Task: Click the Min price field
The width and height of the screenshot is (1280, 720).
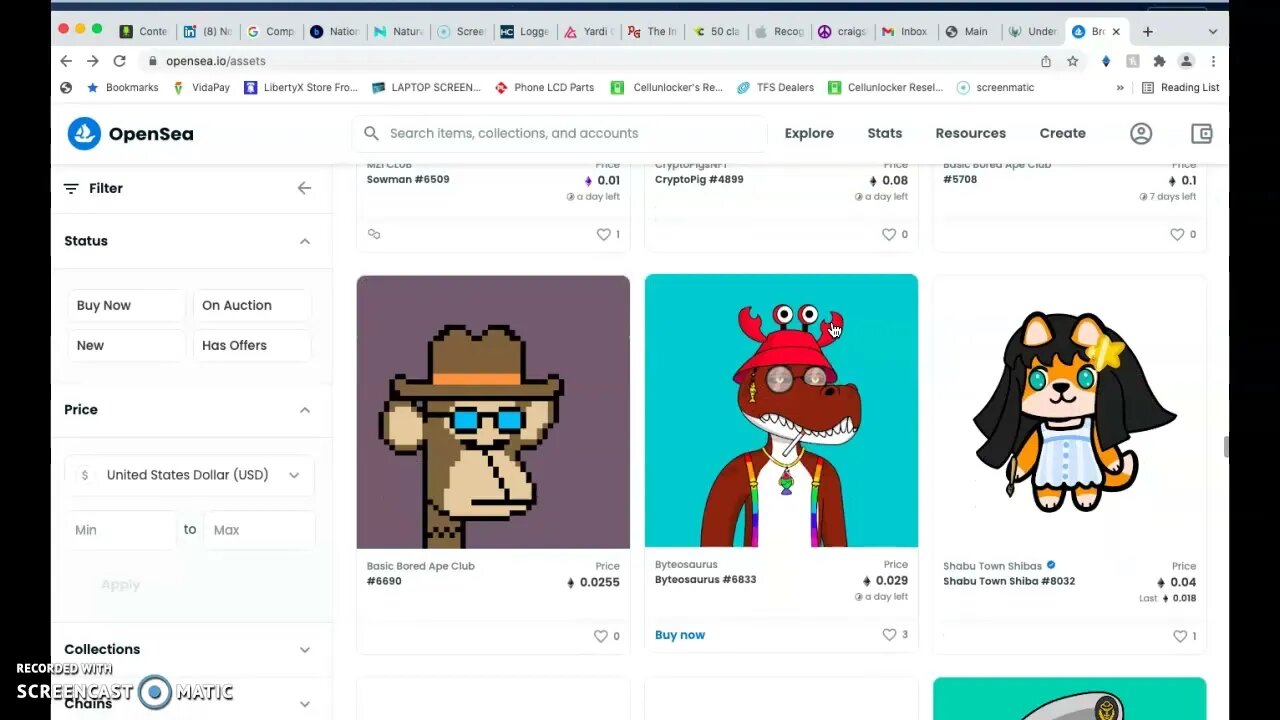Action: 121,530
